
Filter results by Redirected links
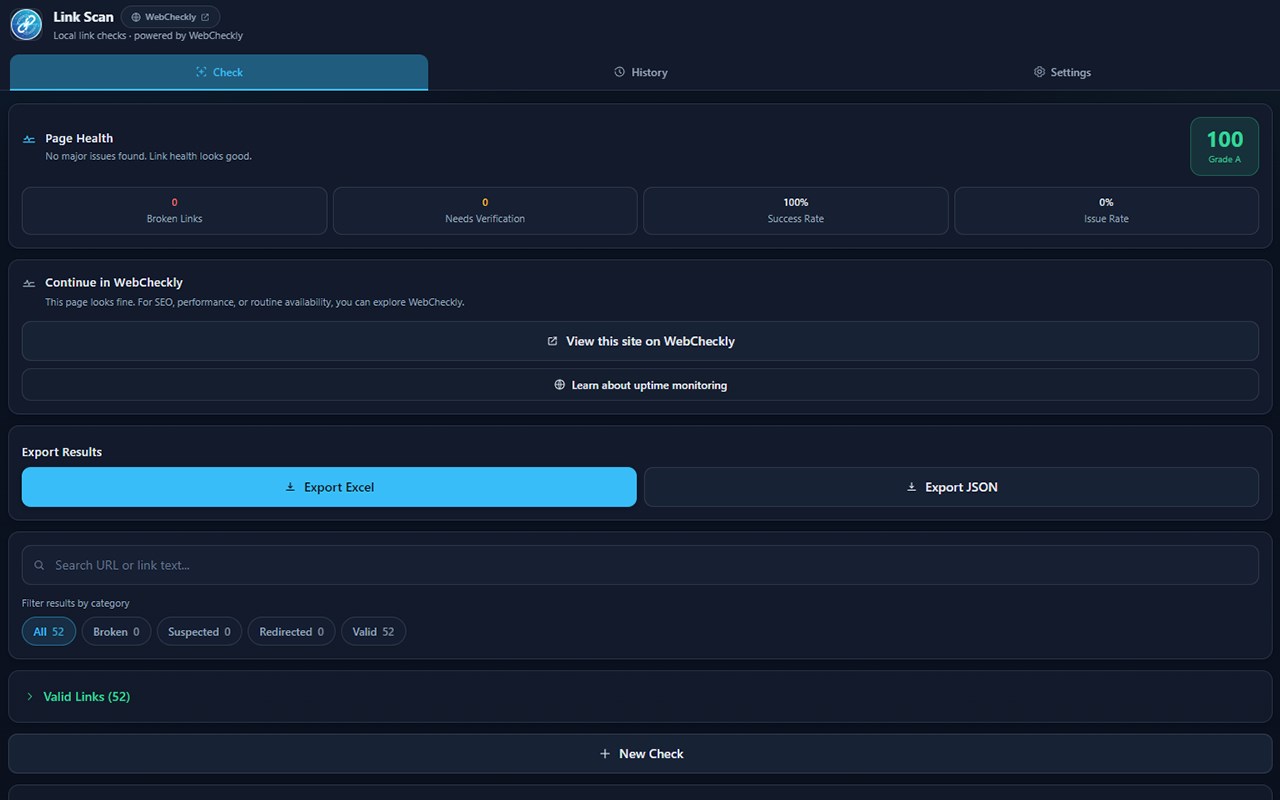pyautogui.click(x=291, y=632)
